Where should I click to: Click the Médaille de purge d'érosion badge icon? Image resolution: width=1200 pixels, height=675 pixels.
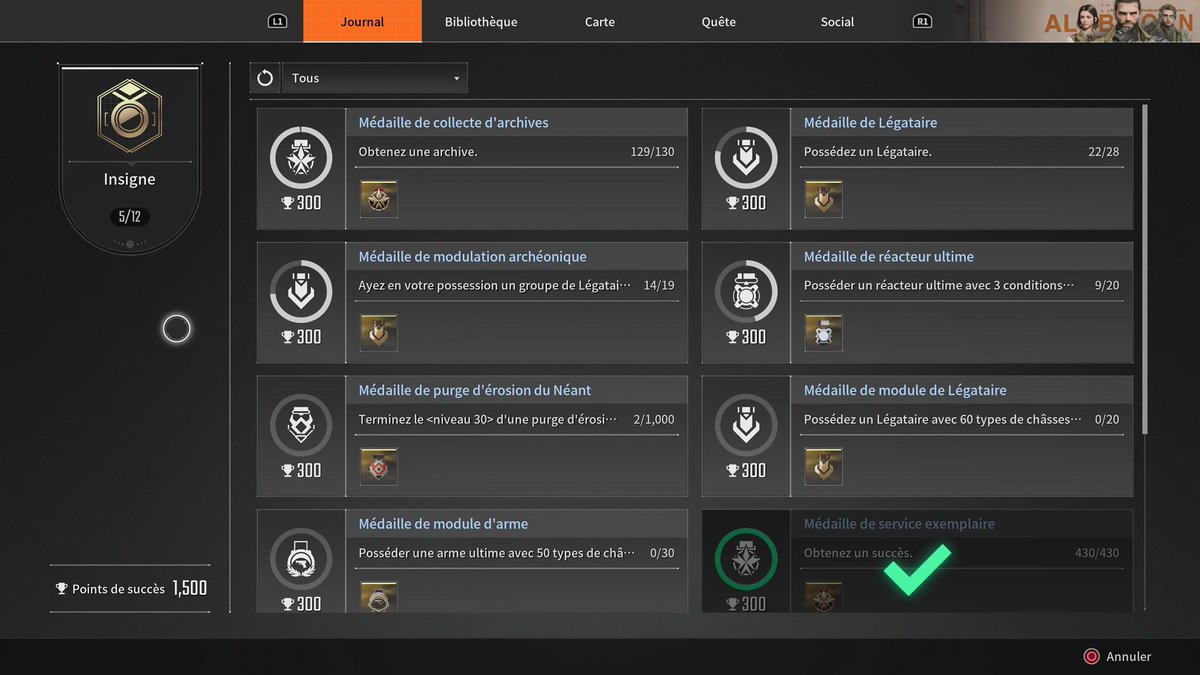[x=301, y=425]
